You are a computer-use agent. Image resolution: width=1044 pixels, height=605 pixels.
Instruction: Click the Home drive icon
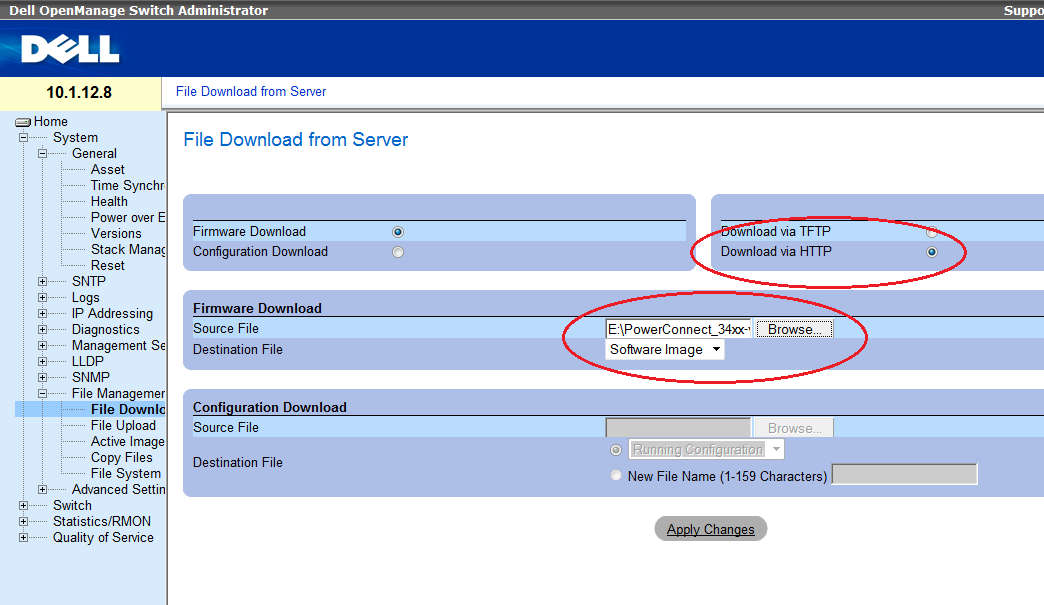[23, 122]
